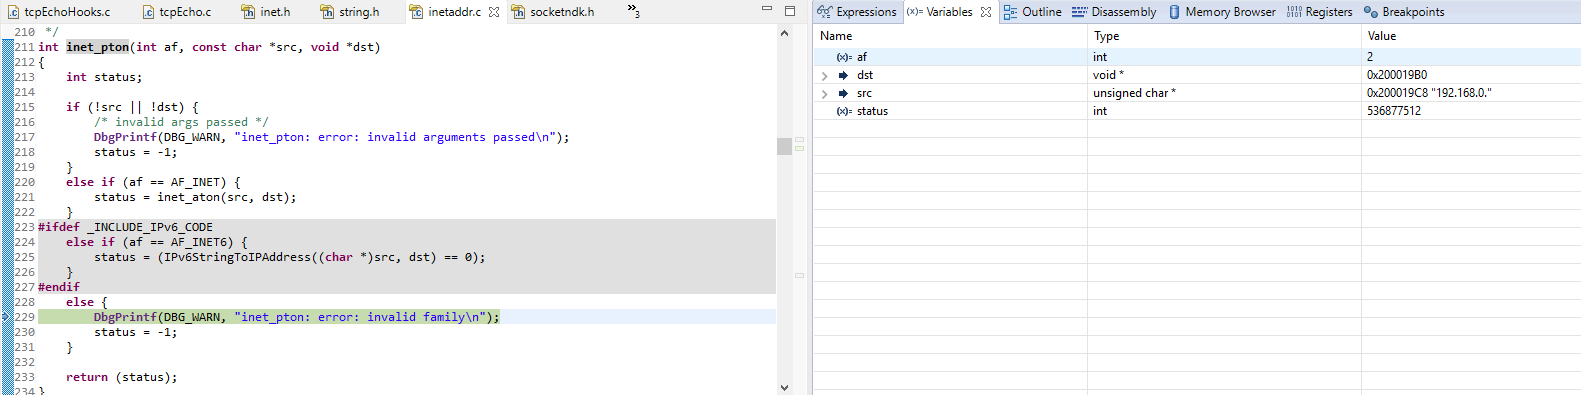The width and height of the screenshot is (1581, 395).
Task: Click the Memory Browser icon
Action: (x=1174, y=12)
